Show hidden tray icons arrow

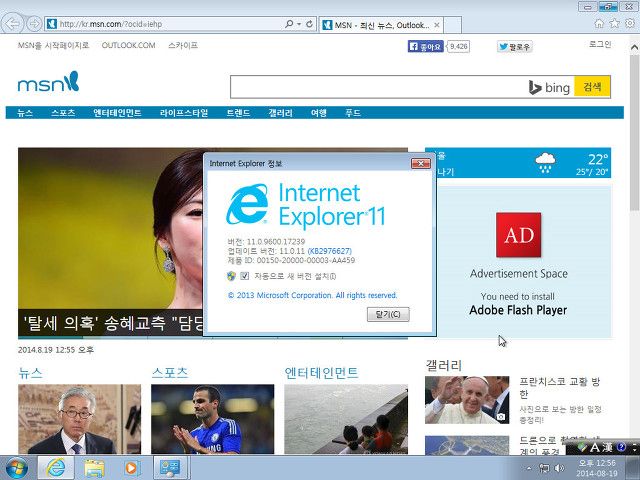tap(529, 468)
